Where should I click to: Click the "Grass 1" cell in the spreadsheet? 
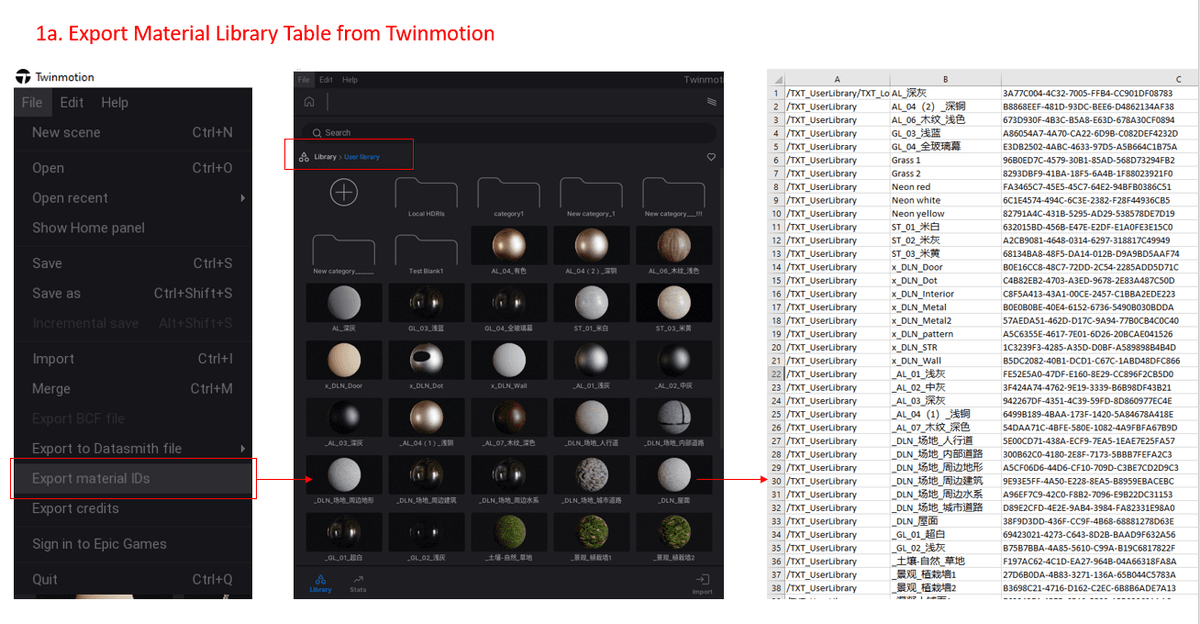pos(945,160)
